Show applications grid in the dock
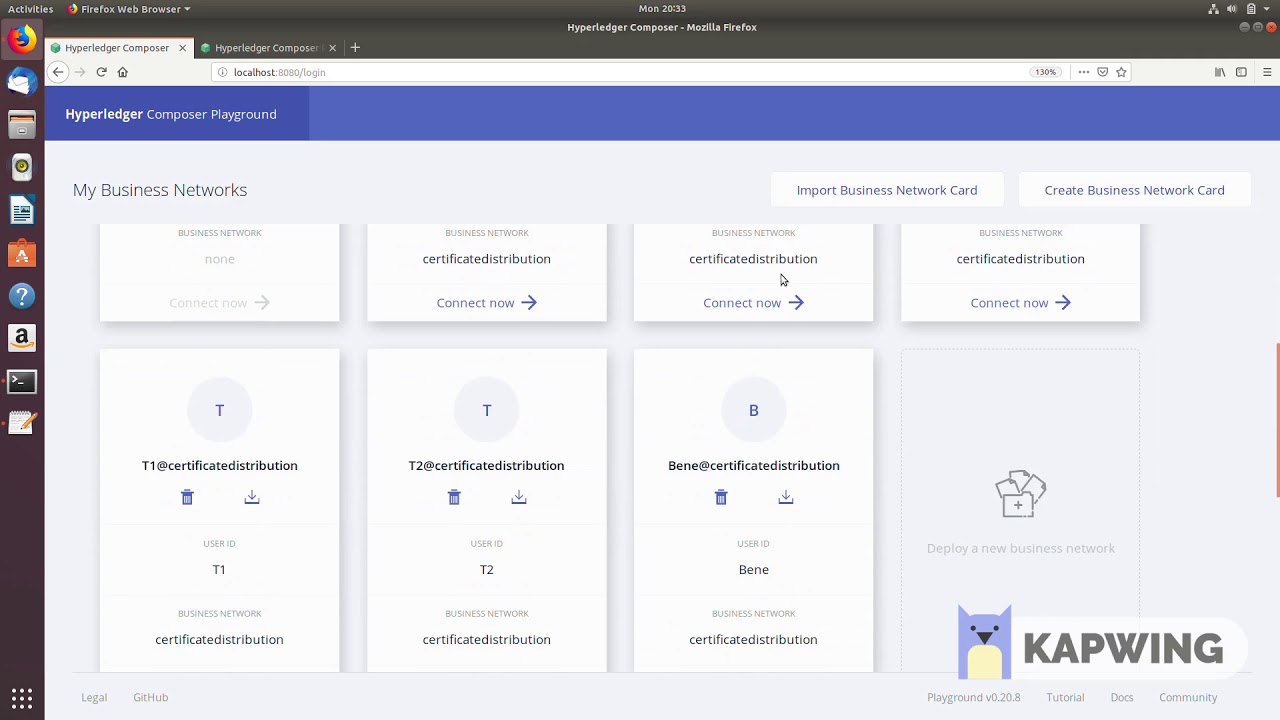The height and width of the screenshot is (720, 1280). pyautogui.click(x=22, y=698)
